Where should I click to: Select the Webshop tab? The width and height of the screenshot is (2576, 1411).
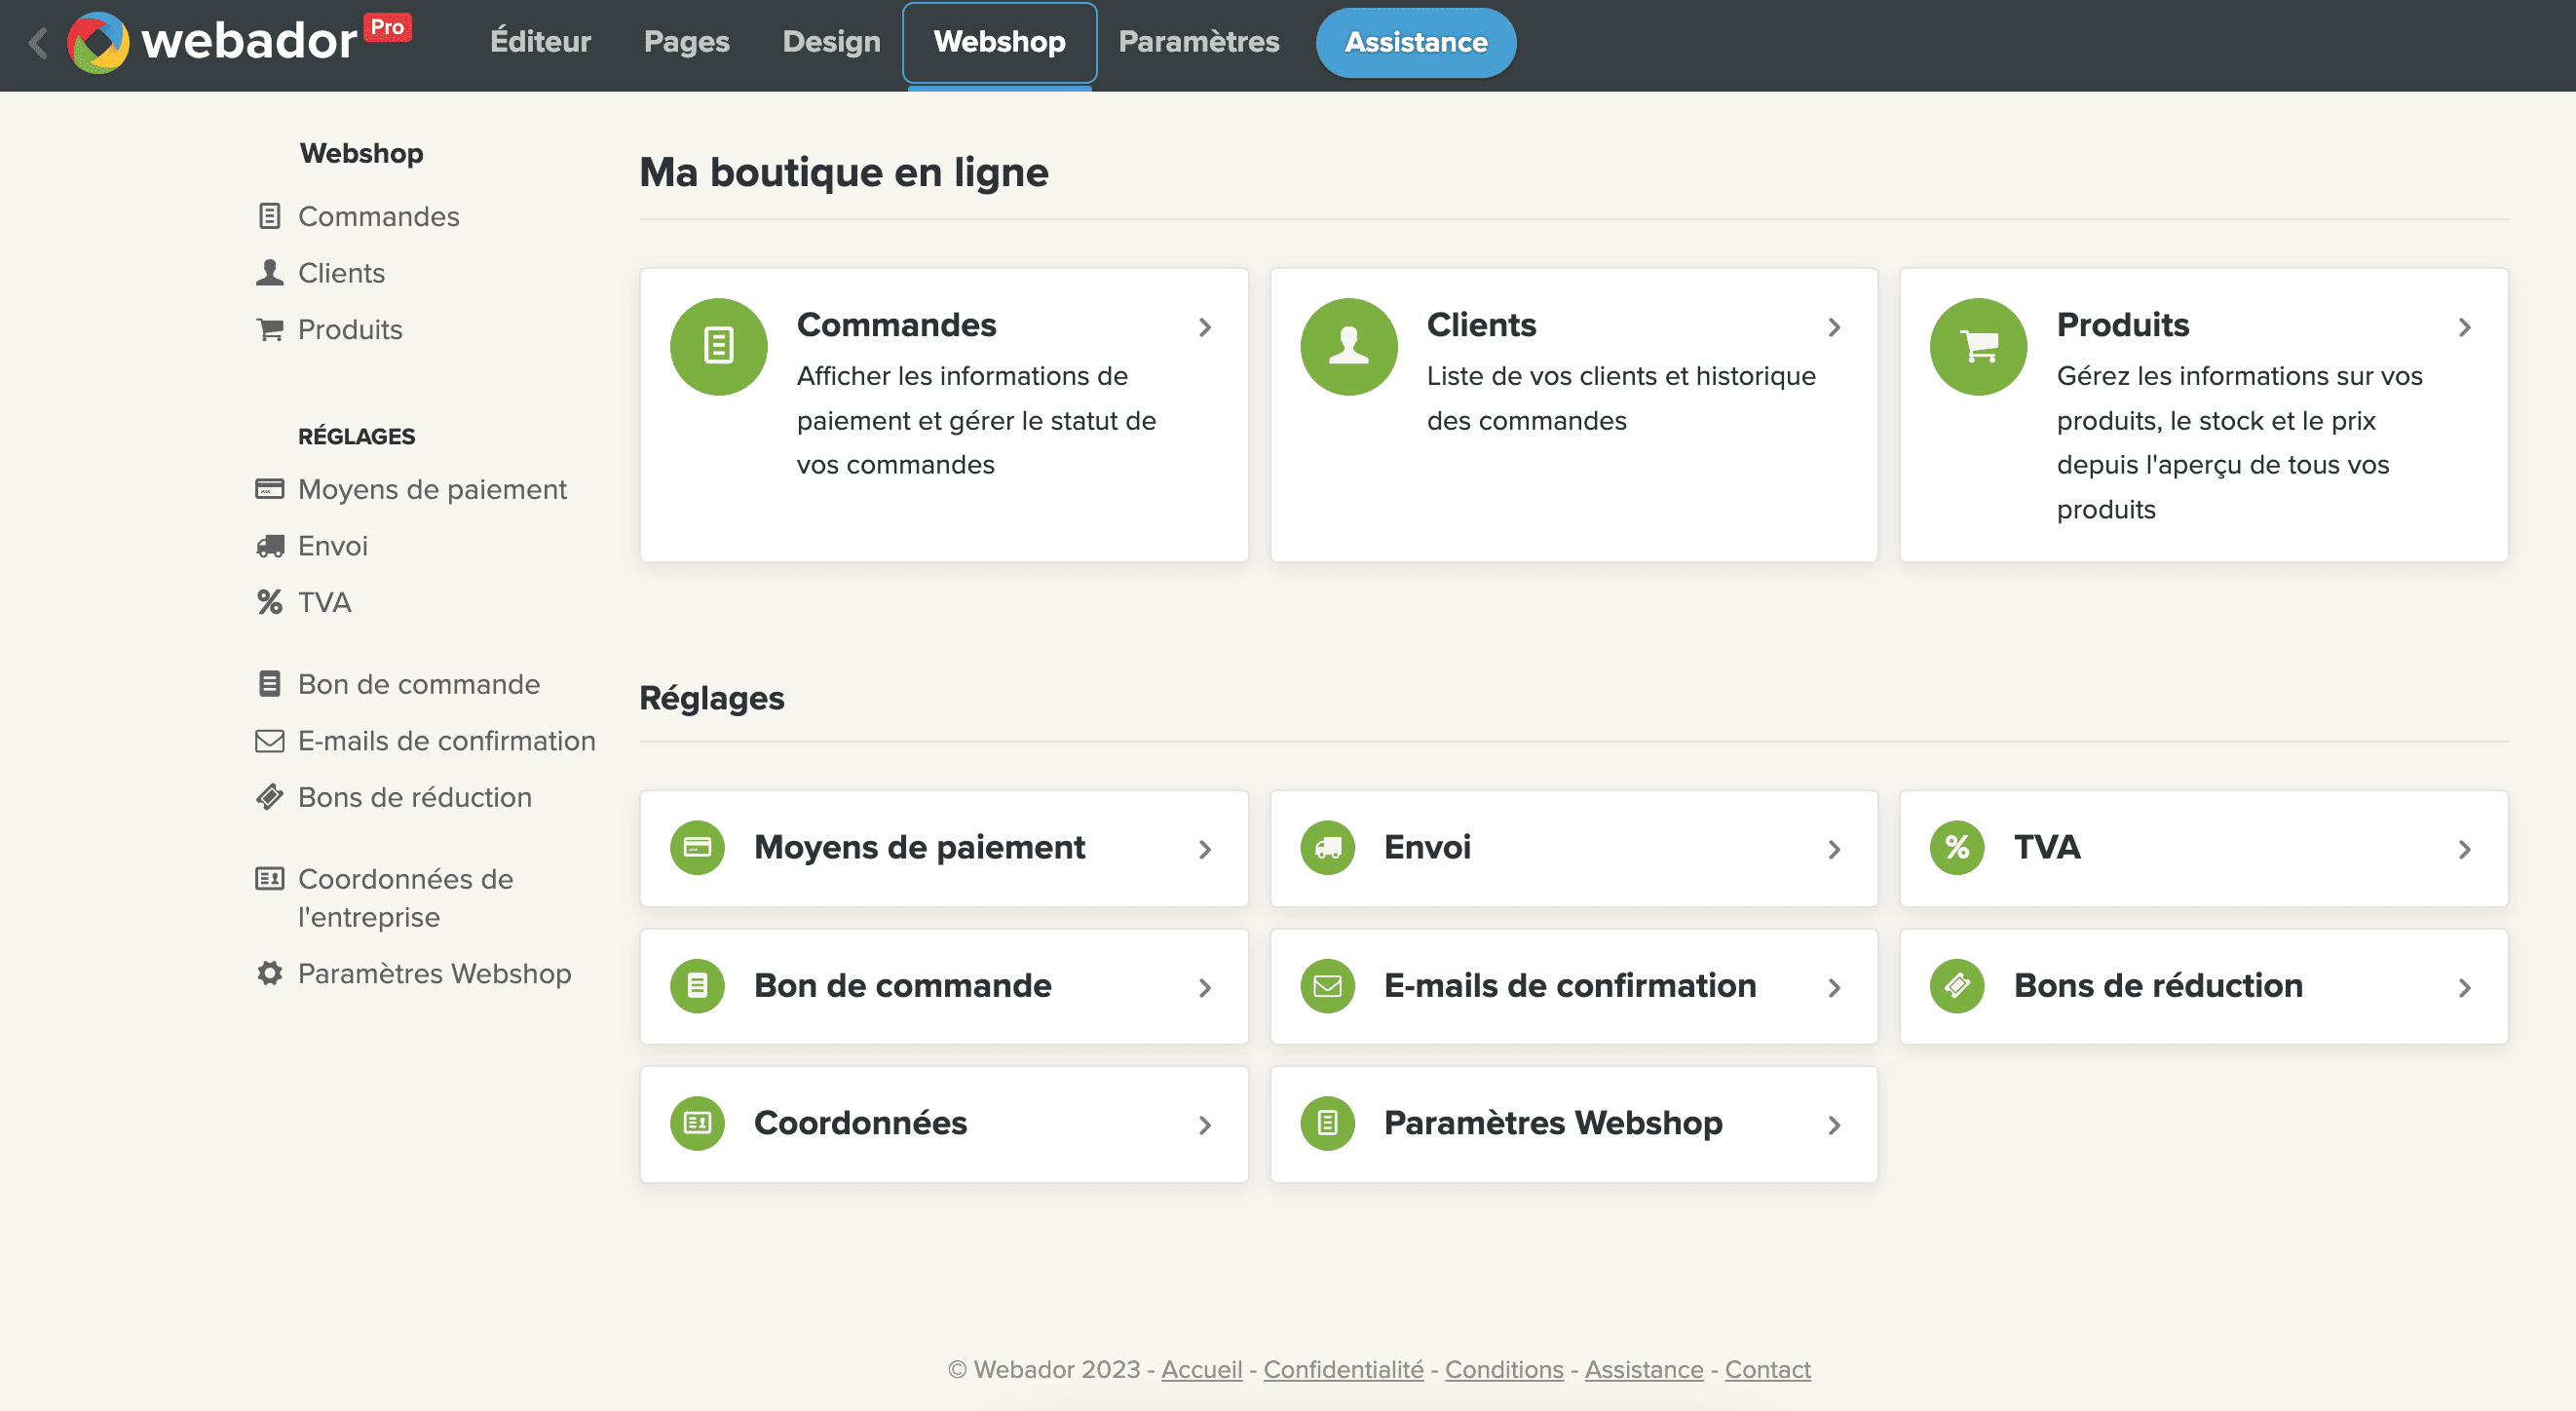tap(999, 42)
